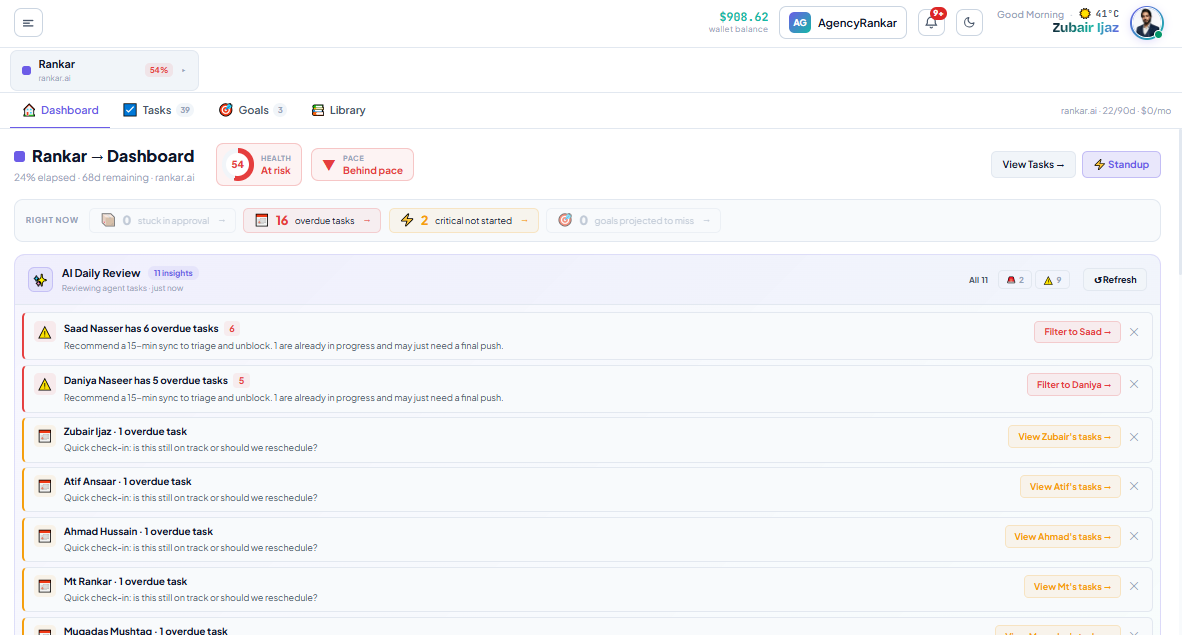Open the AgencyRankar workspace switcher
The width and height of the screenshot is (1182, 635).
[x=843, y=23]
